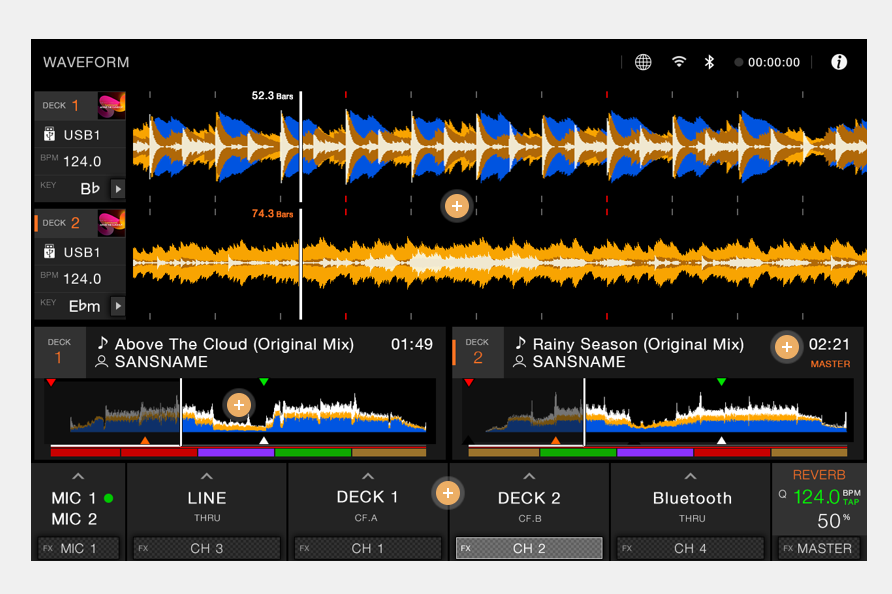
Task: Click the Deck 1 album artwork thumbnail
Action: point(110,104)
